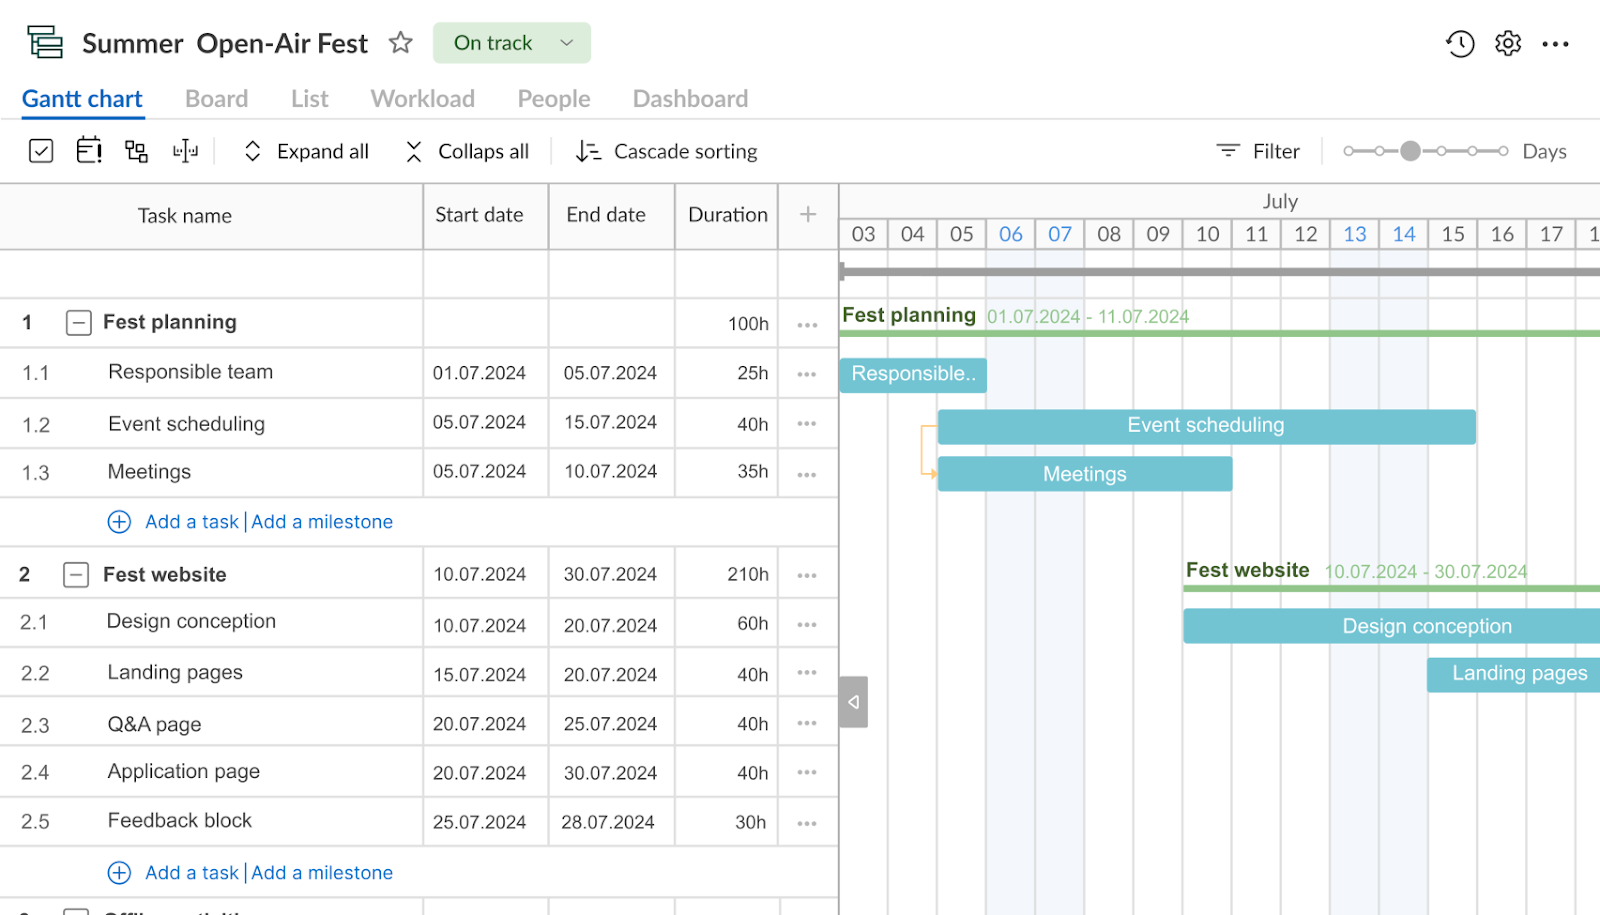Click Fest website duration 210h
This screenshot has height=915, width=1600.
click(x=748, y=575)
